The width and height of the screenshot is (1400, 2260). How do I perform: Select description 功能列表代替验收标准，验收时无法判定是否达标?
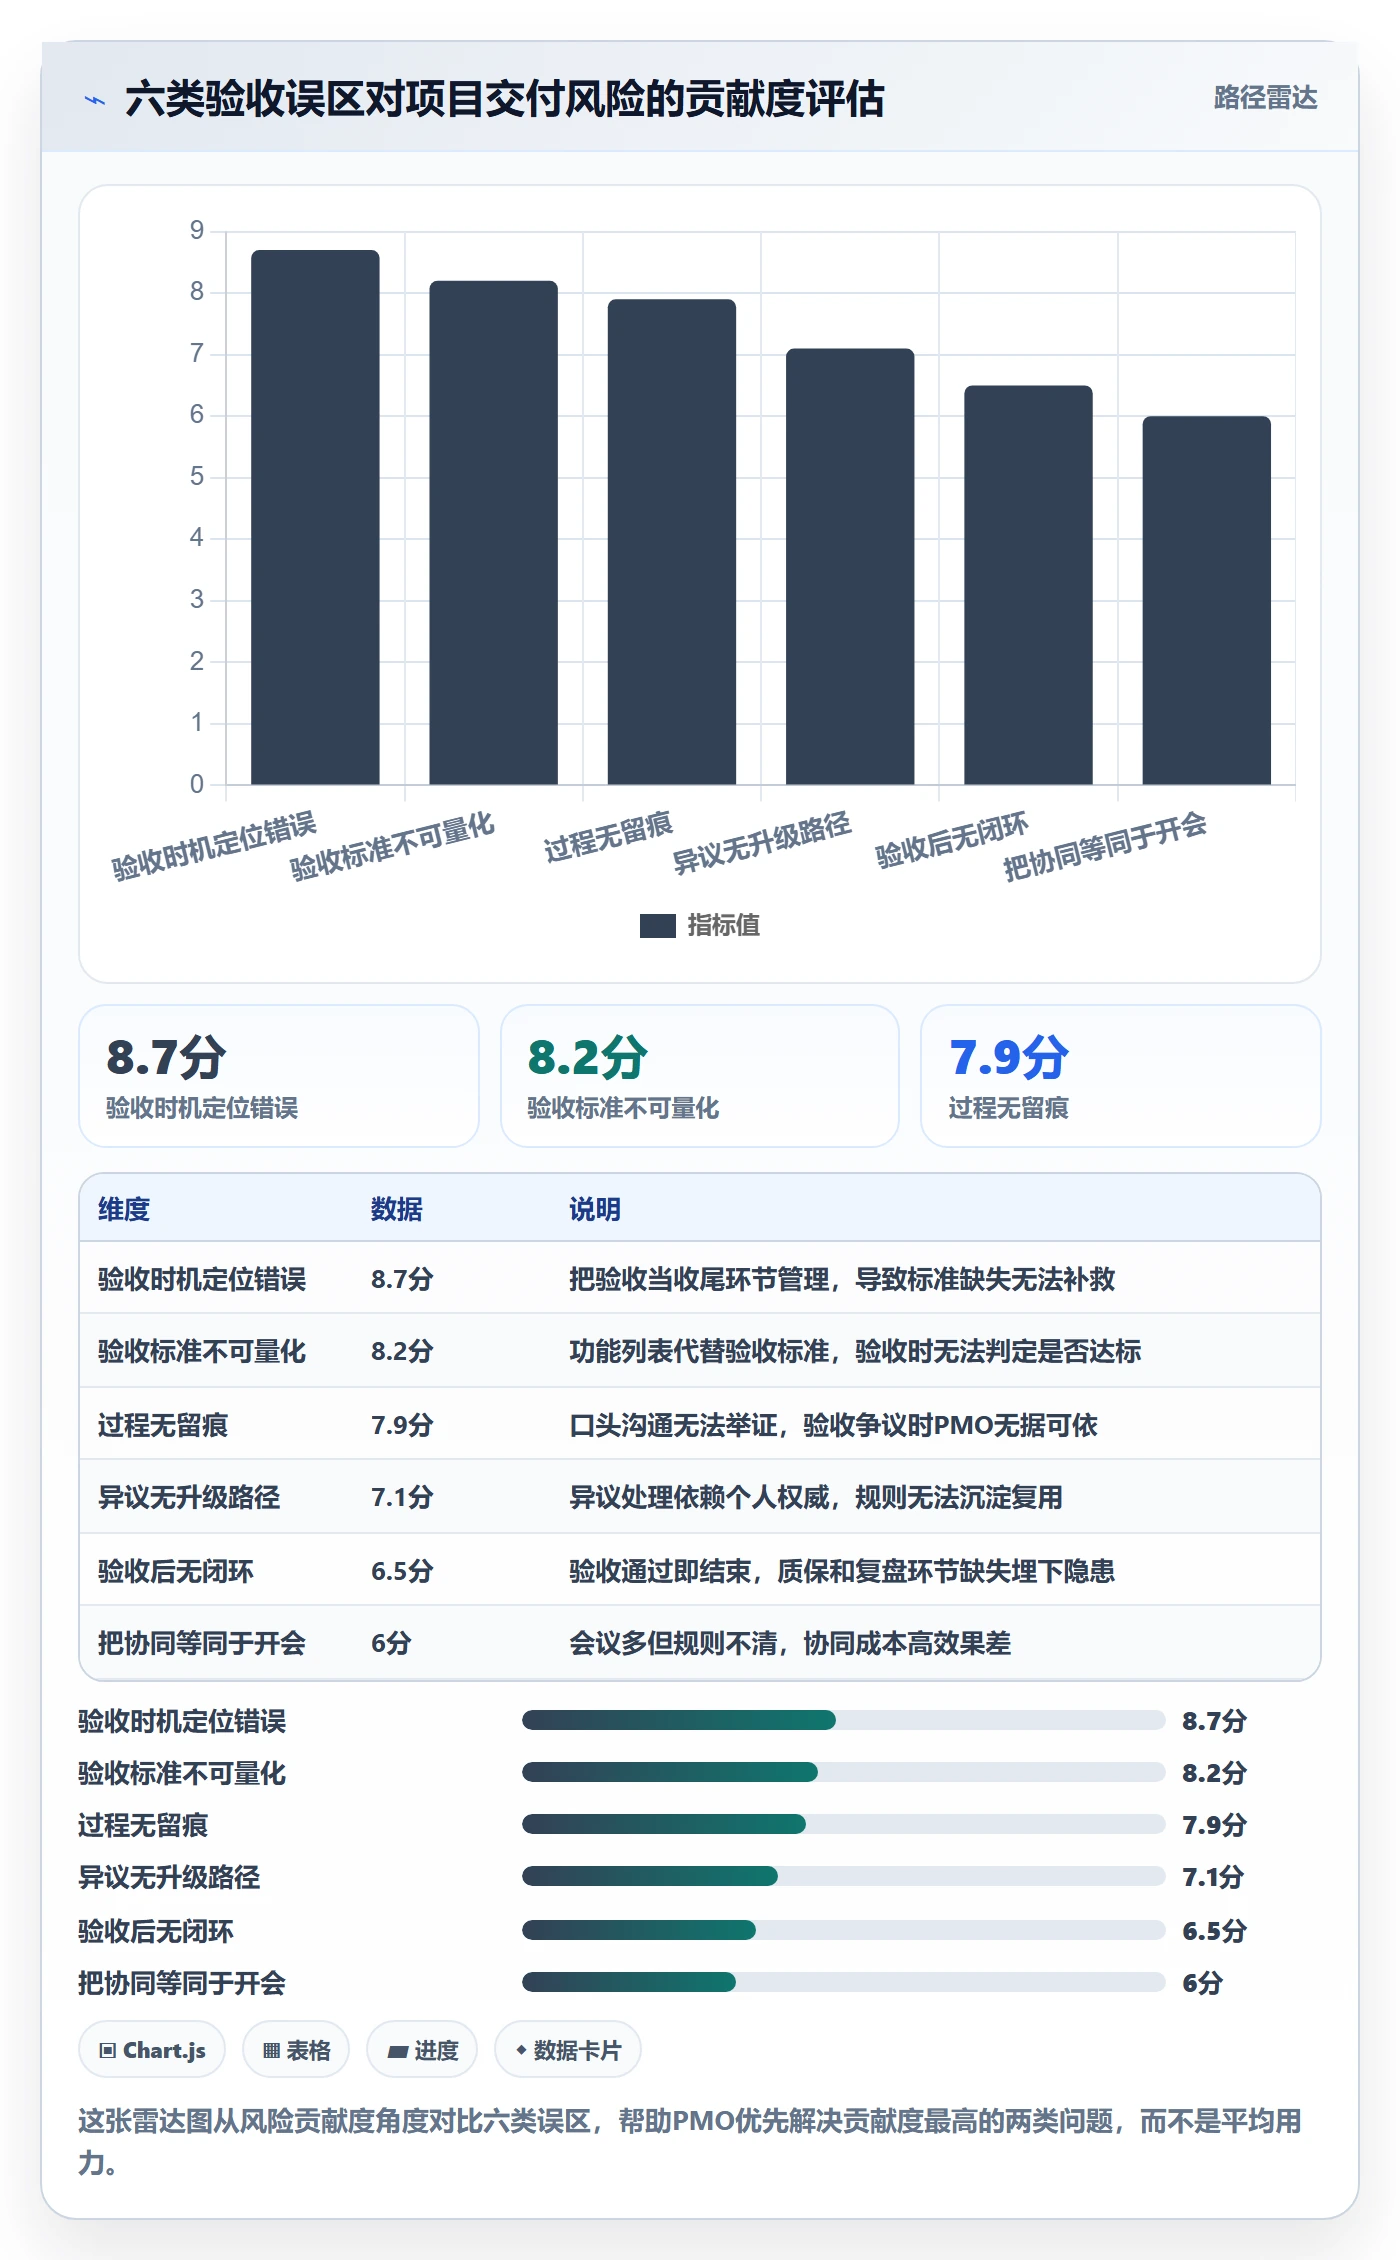(x=855, y=1351)
